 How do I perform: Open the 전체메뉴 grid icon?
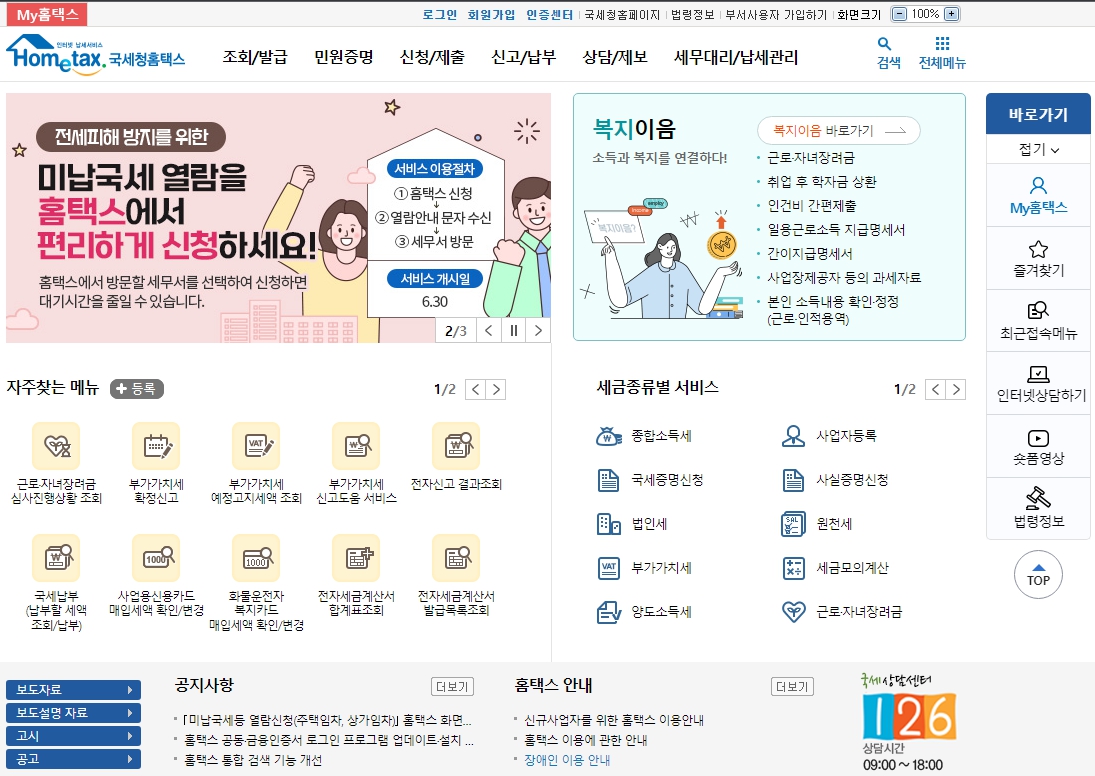[x=942, y=43]
